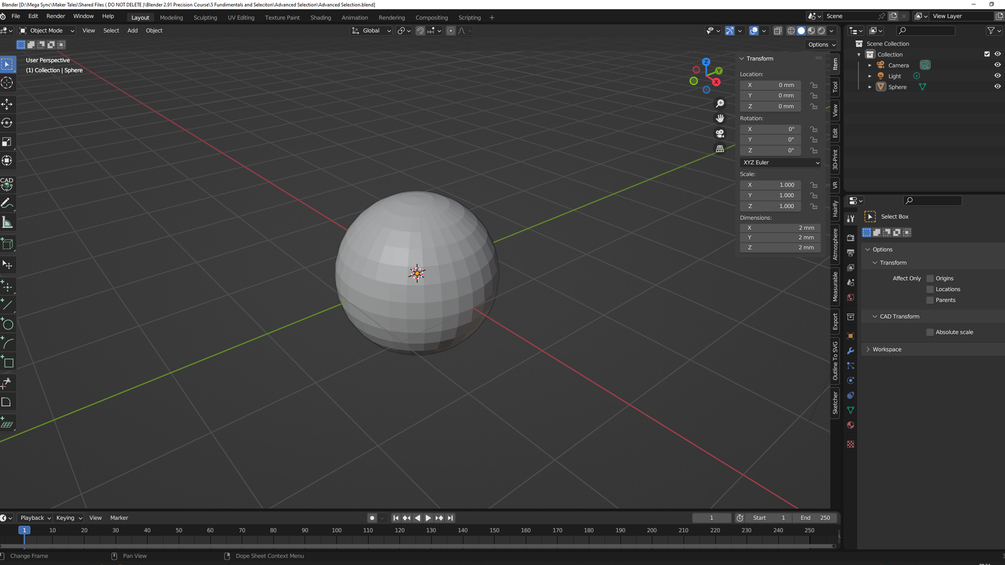This screenshot has width=1005, height=565.
Task: Hide the Sphere in outliner
Action: point(997,86)
